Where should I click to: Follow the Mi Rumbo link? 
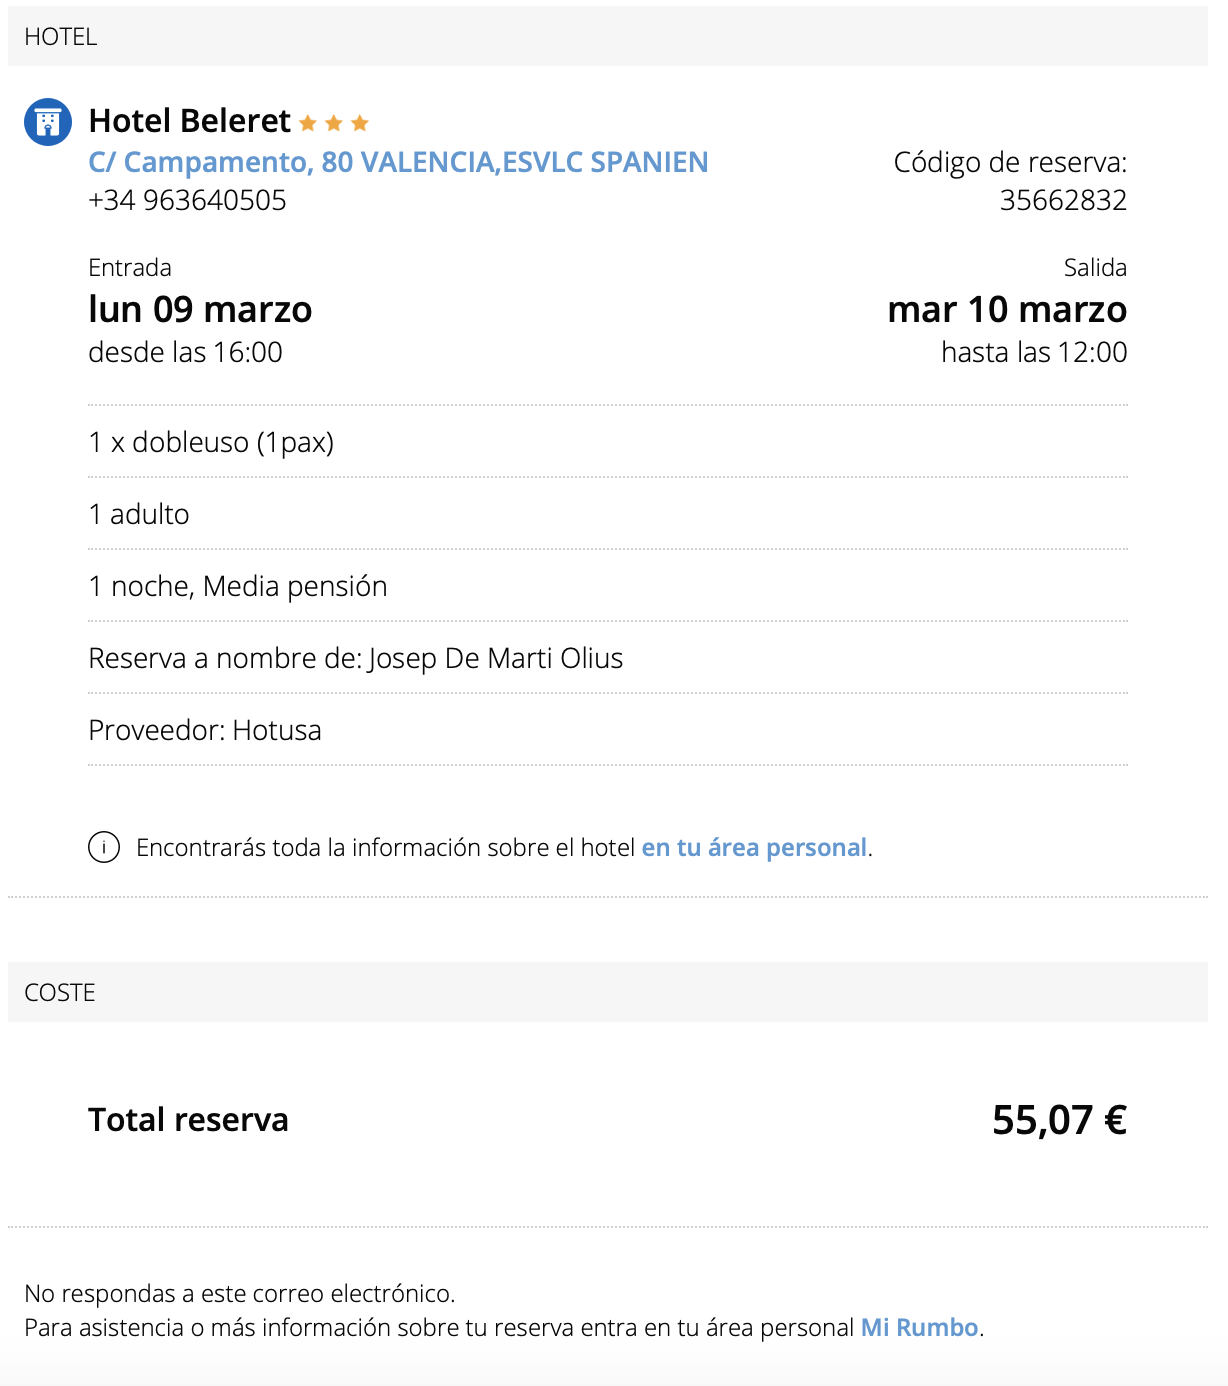click(920, 1327)
